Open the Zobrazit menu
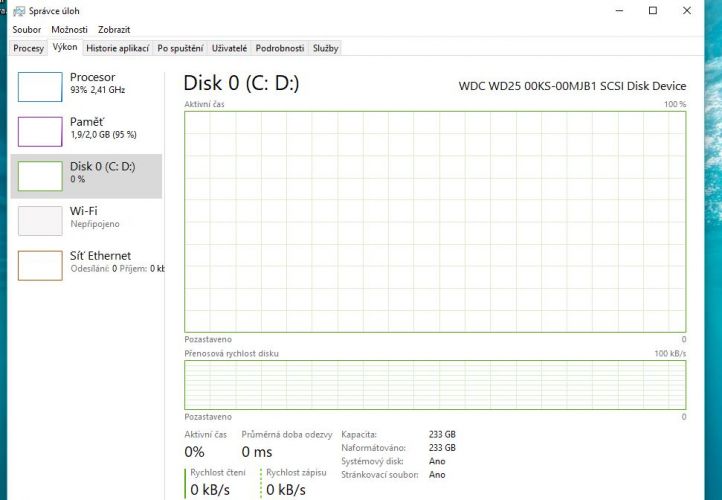This screenshot has width=722, height=500. [x=114, y=29]
